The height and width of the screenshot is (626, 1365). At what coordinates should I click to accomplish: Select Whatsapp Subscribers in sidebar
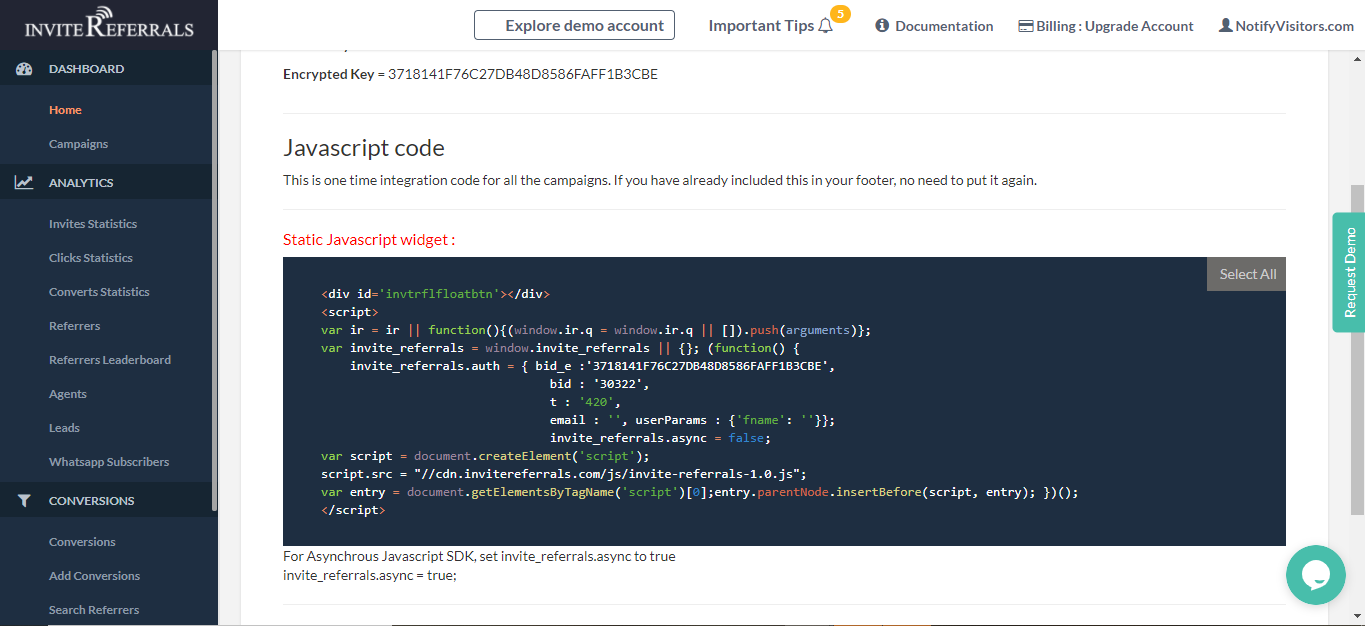click(109, 462)
